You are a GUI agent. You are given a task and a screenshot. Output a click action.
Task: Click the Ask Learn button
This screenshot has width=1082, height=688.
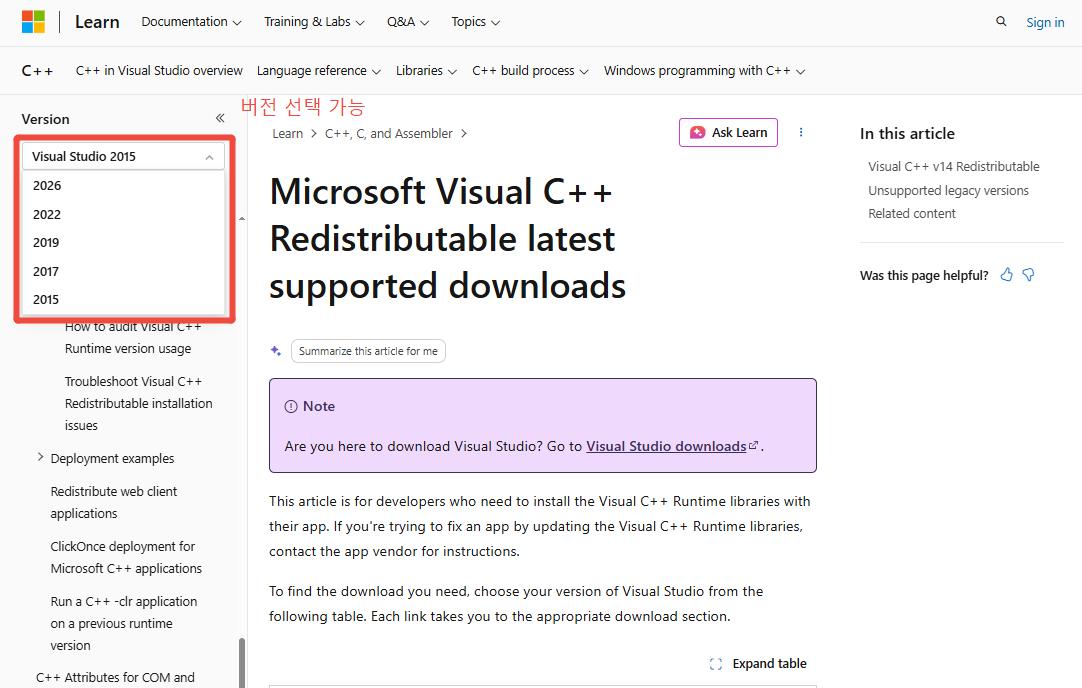tap(728, 132)
